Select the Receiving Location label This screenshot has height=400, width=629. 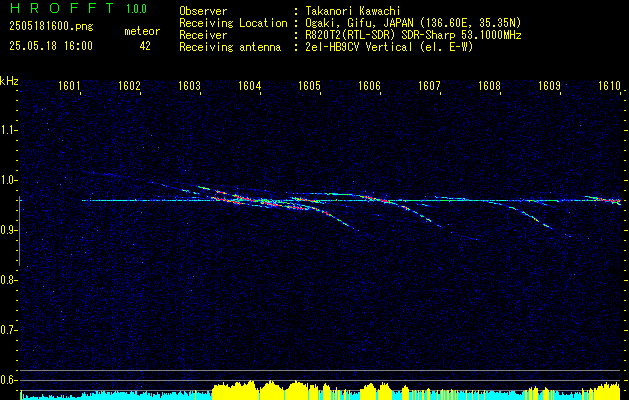[233, 23]
